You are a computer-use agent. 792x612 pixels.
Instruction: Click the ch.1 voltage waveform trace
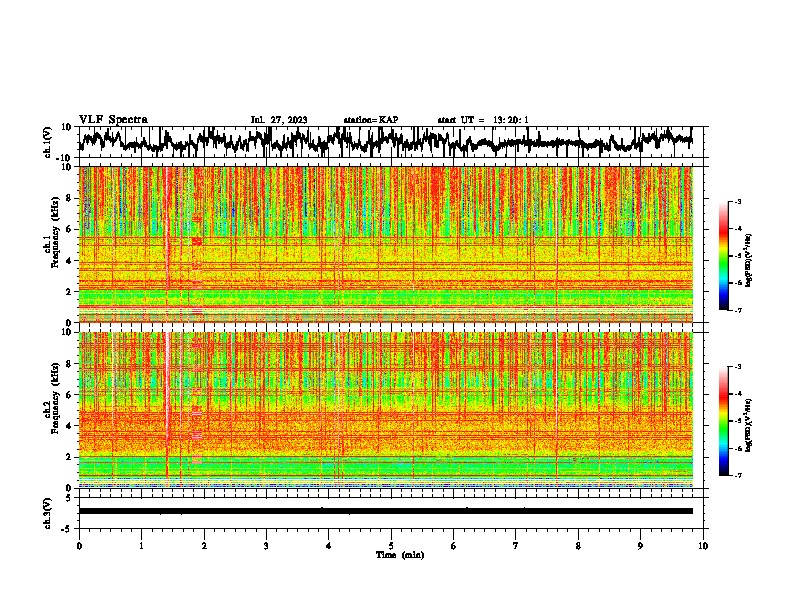386,142
